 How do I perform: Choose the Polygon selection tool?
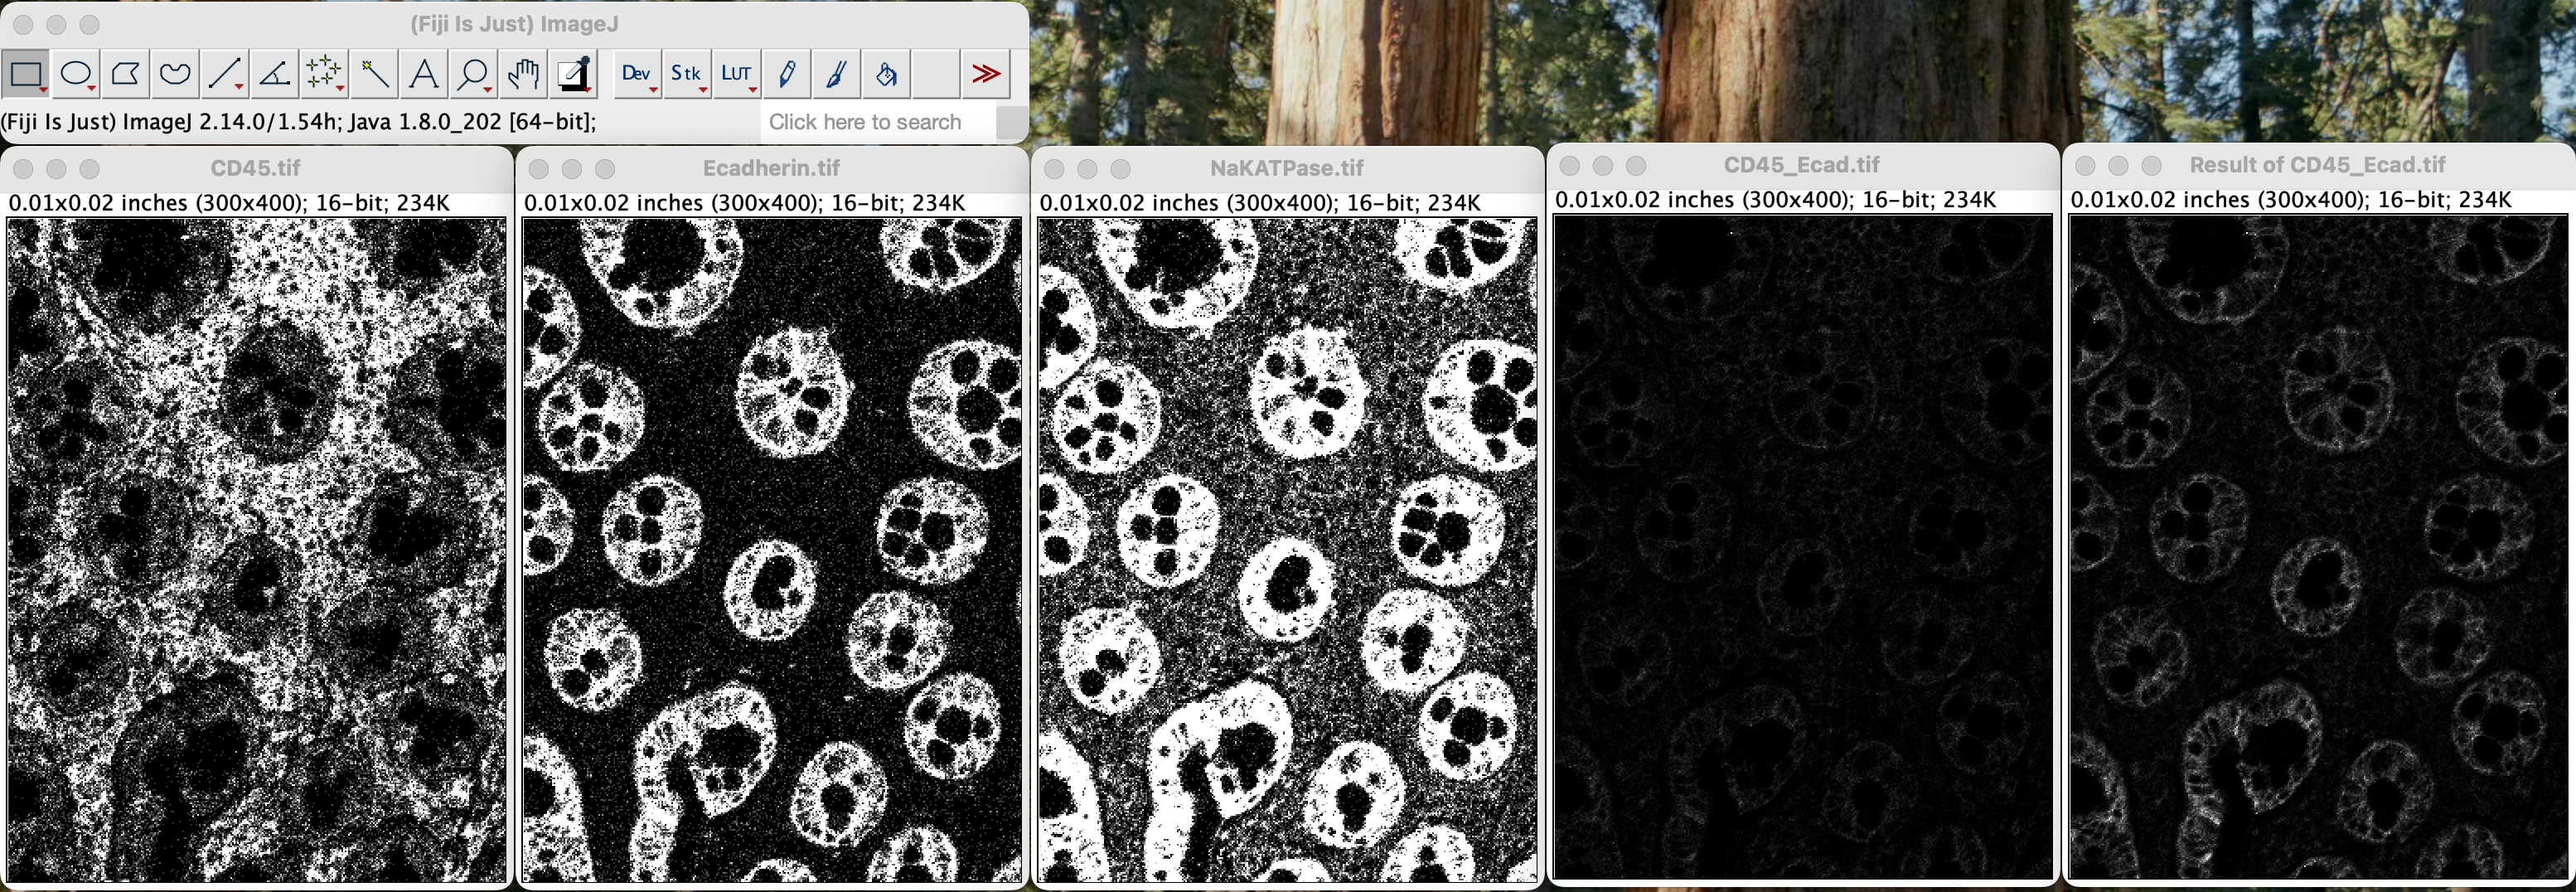tap(126, 74)
